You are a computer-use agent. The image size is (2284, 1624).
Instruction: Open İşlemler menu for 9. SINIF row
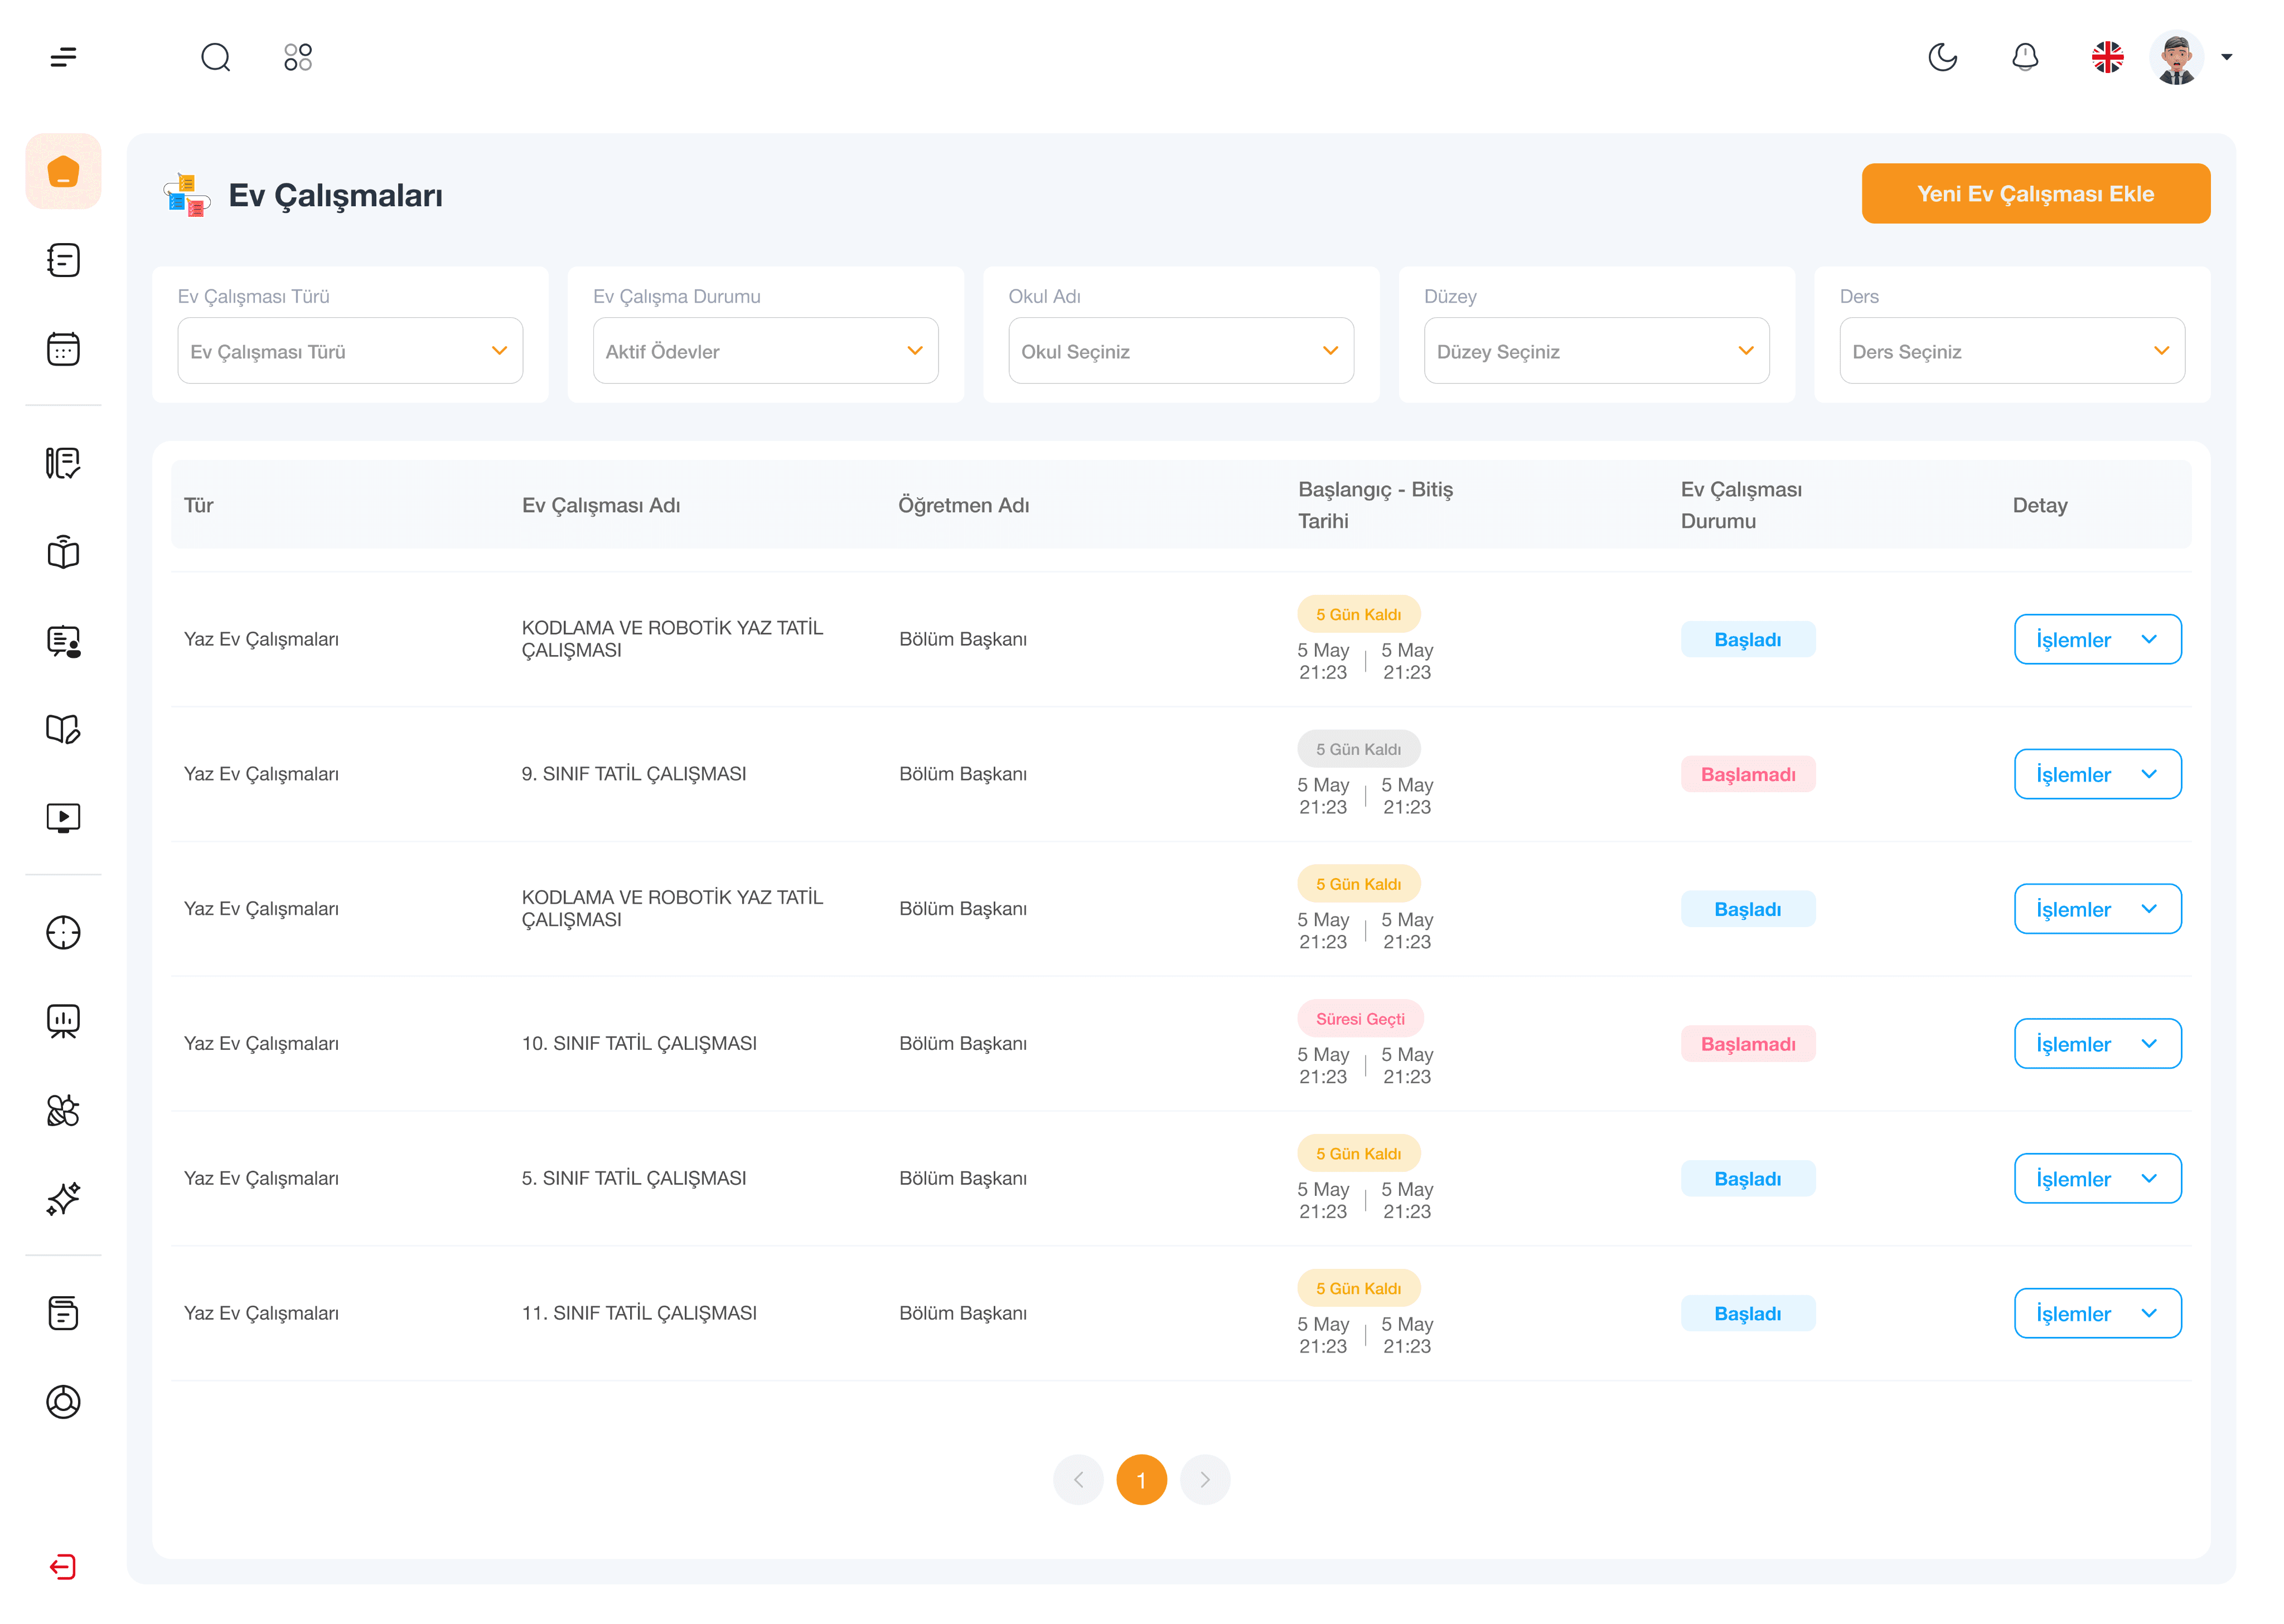[x=2097, y=774]
